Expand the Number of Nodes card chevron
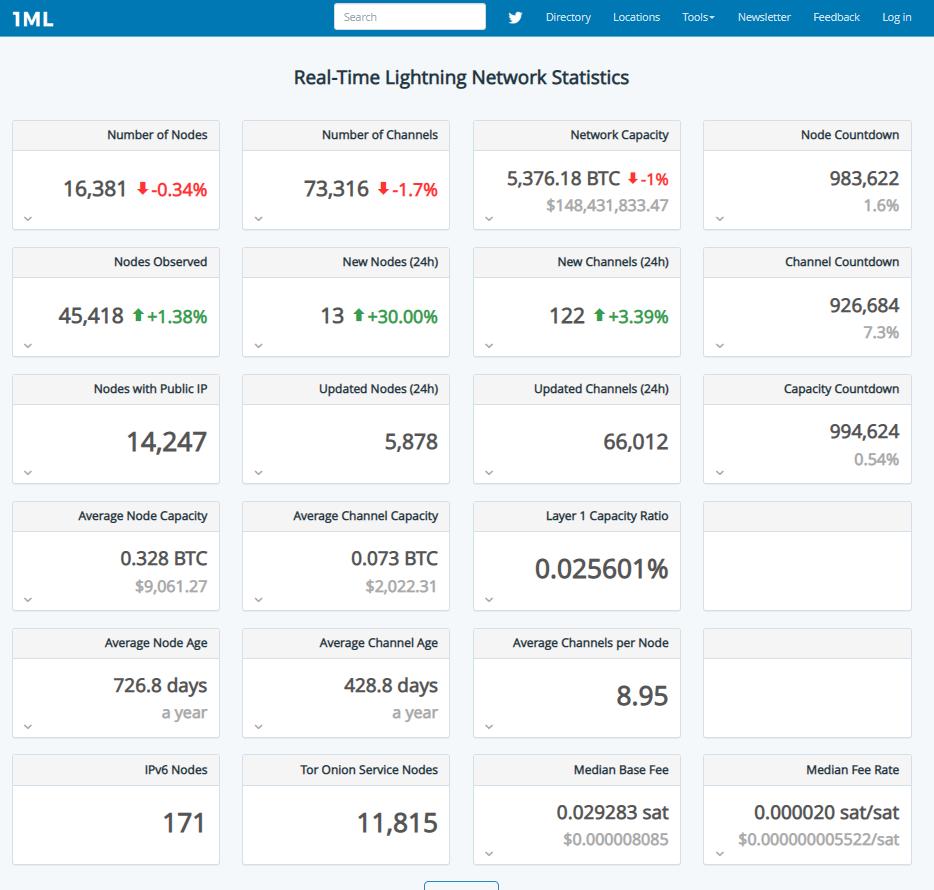934x890 pixels. [28, 219]
